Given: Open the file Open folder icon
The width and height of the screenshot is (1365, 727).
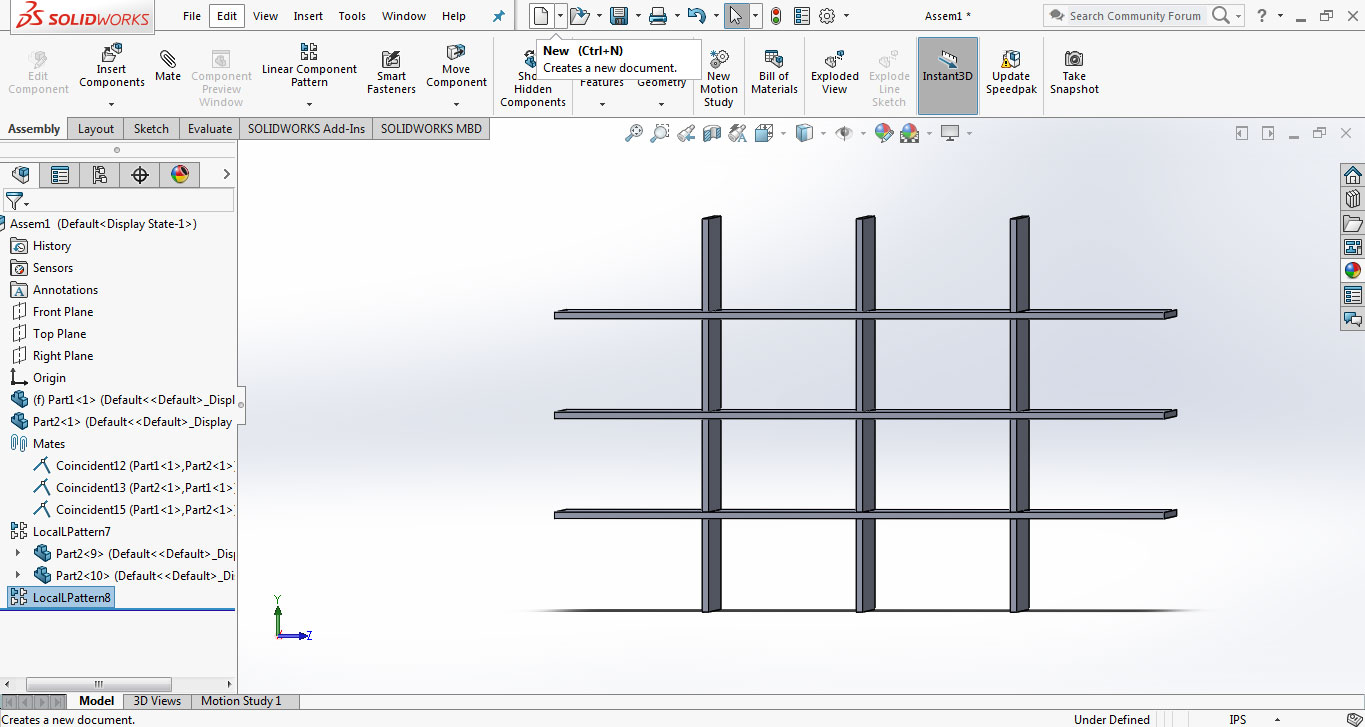Looking at the screenshot, I should pyautogui.click(x=580, y=16).
